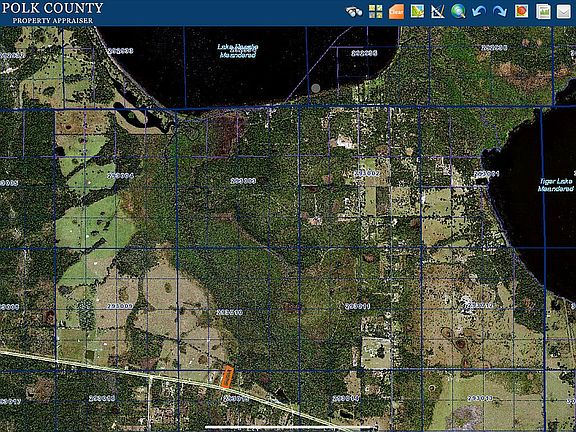The height and width of the screenshot is (432, 576).
Task: Open the four-square grid selection tool
Action: coord(375,11)
